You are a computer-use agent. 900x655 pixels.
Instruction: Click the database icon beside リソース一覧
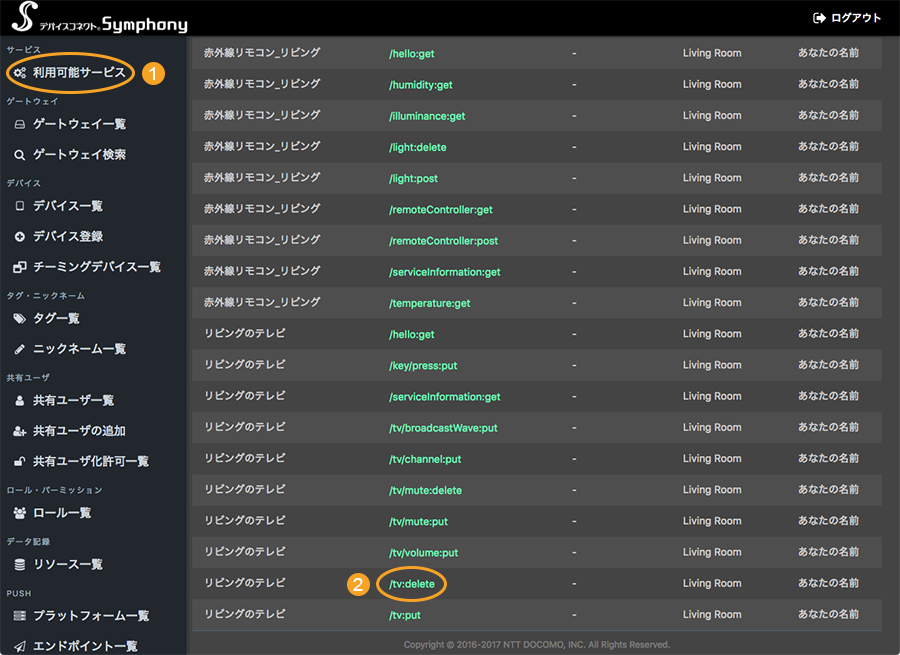pyautogui.click(x=20, y=565)
